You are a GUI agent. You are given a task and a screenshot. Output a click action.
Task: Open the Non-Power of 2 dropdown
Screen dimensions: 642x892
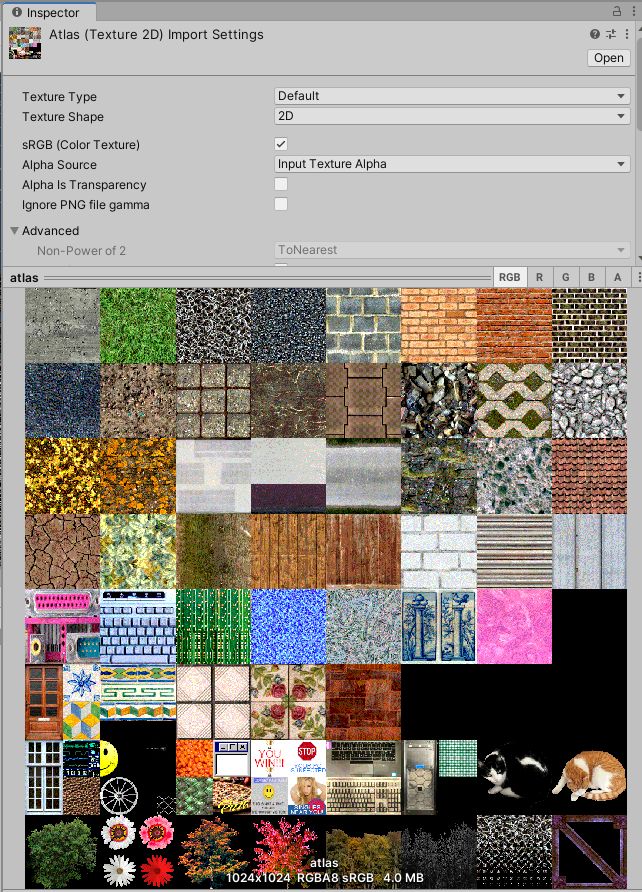click(452, 250)
